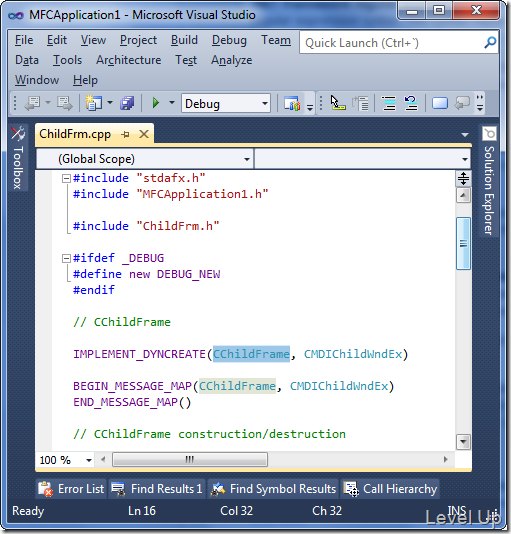Viewport: 511px width, 534px height.
Task: Open the Project menu
Action: pos(138,40)
